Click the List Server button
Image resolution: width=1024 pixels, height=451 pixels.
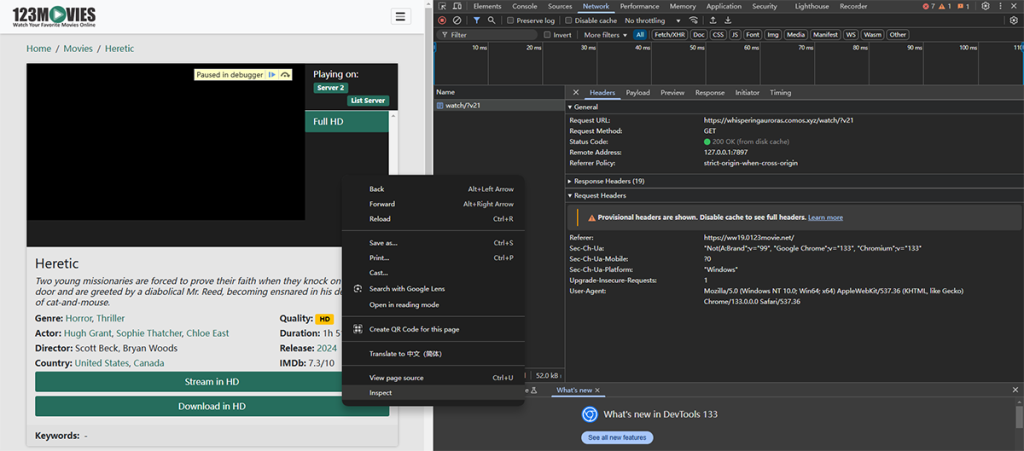click(368, 101)
